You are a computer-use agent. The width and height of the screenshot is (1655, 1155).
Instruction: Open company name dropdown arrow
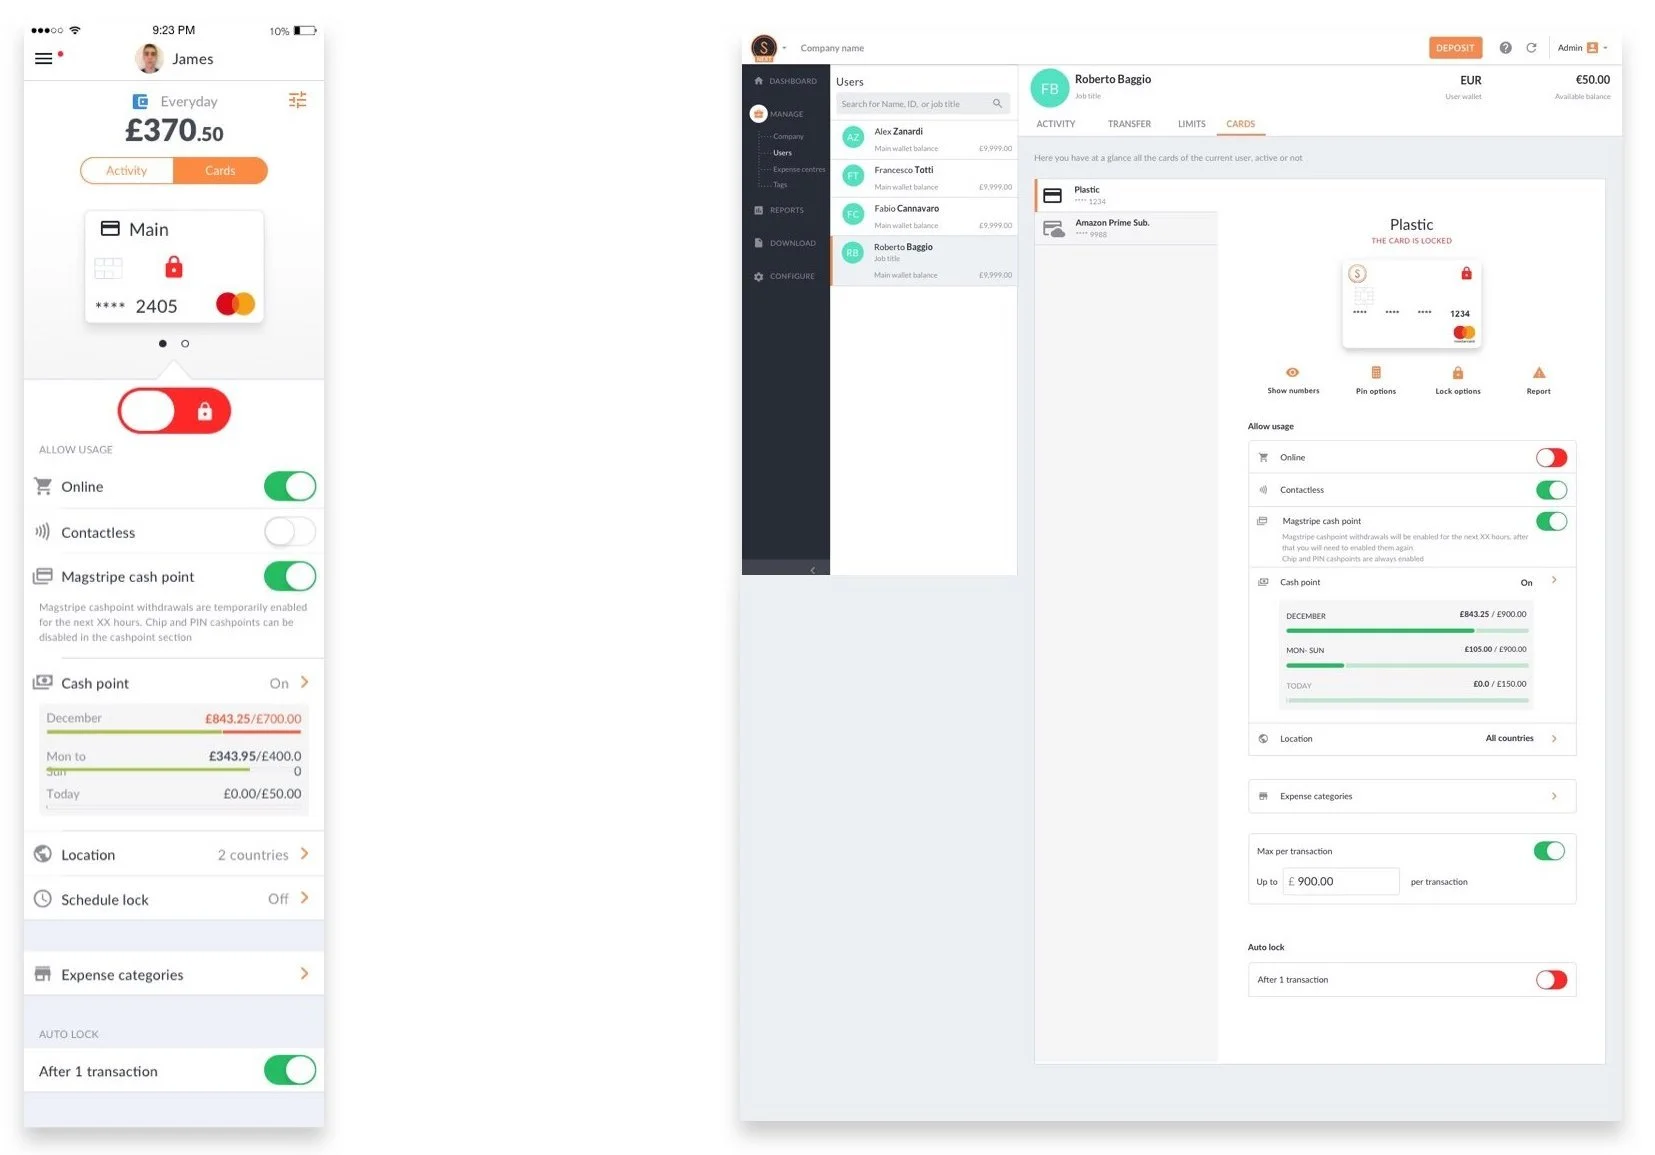785,48
